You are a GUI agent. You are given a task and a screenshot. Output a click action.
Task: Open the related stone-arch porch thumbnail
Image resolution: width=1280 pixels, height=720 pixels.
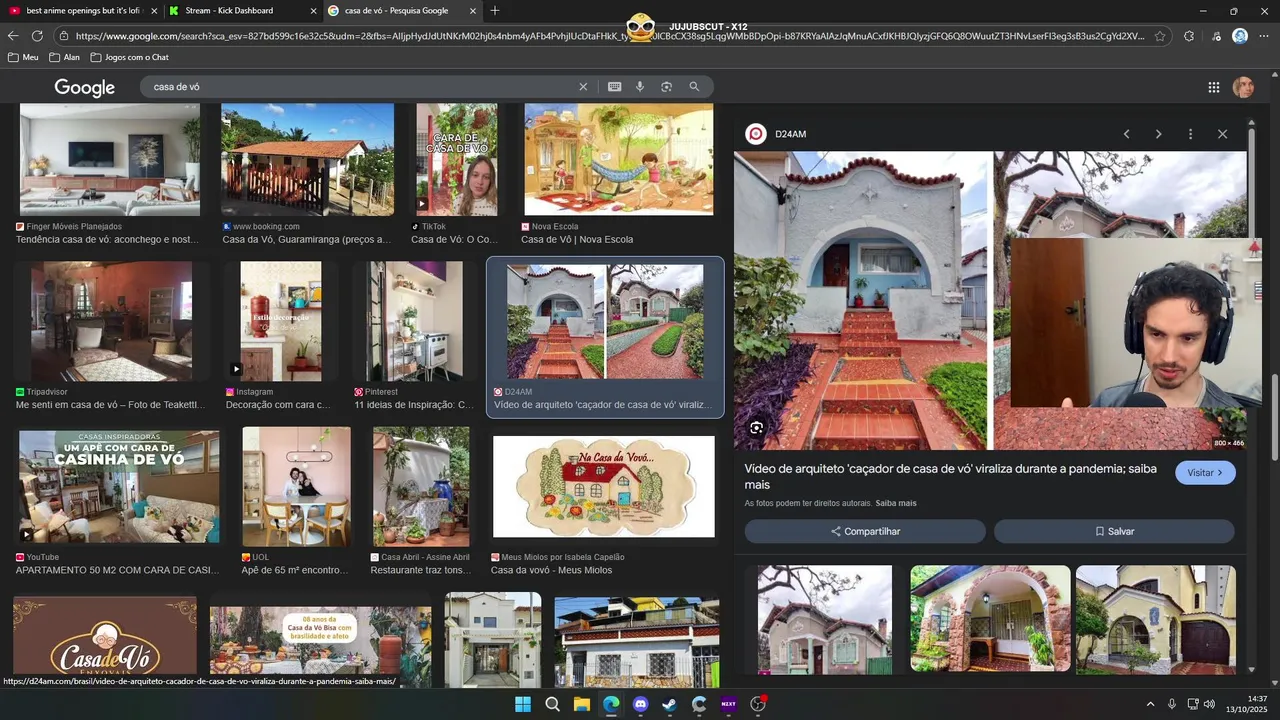[x=990, y=618]
